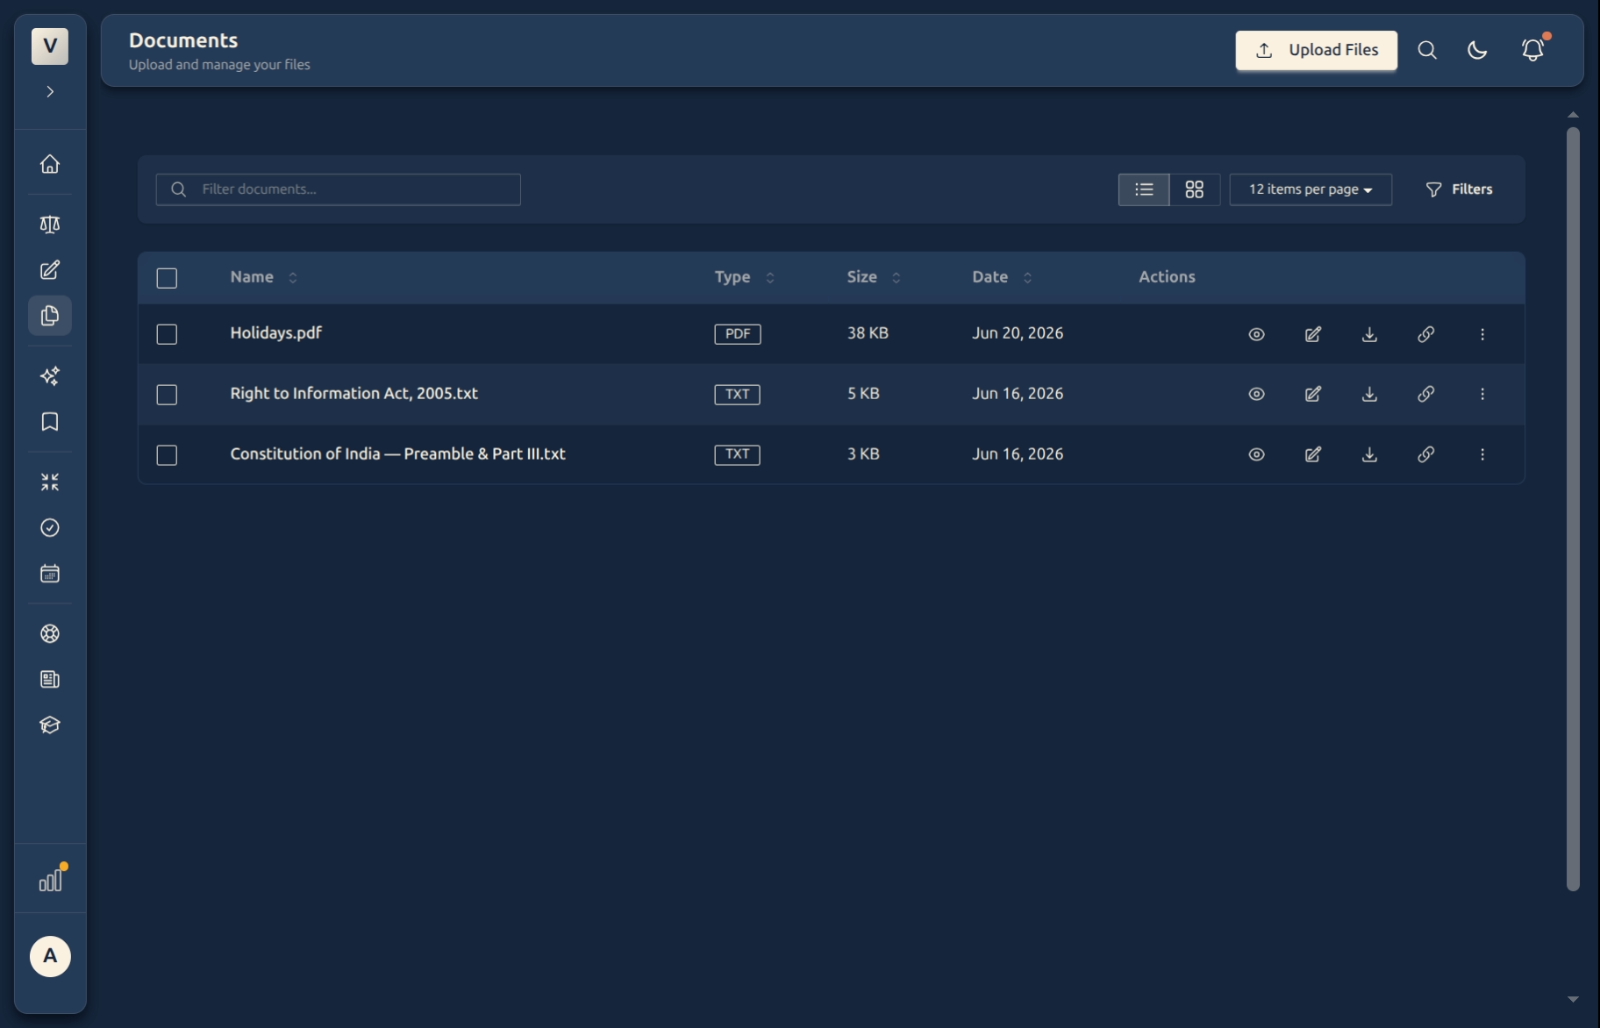This screenshot has height=1028, width=1600.
Task: Click the 38 KB size cell
Action: click(868, 333)
